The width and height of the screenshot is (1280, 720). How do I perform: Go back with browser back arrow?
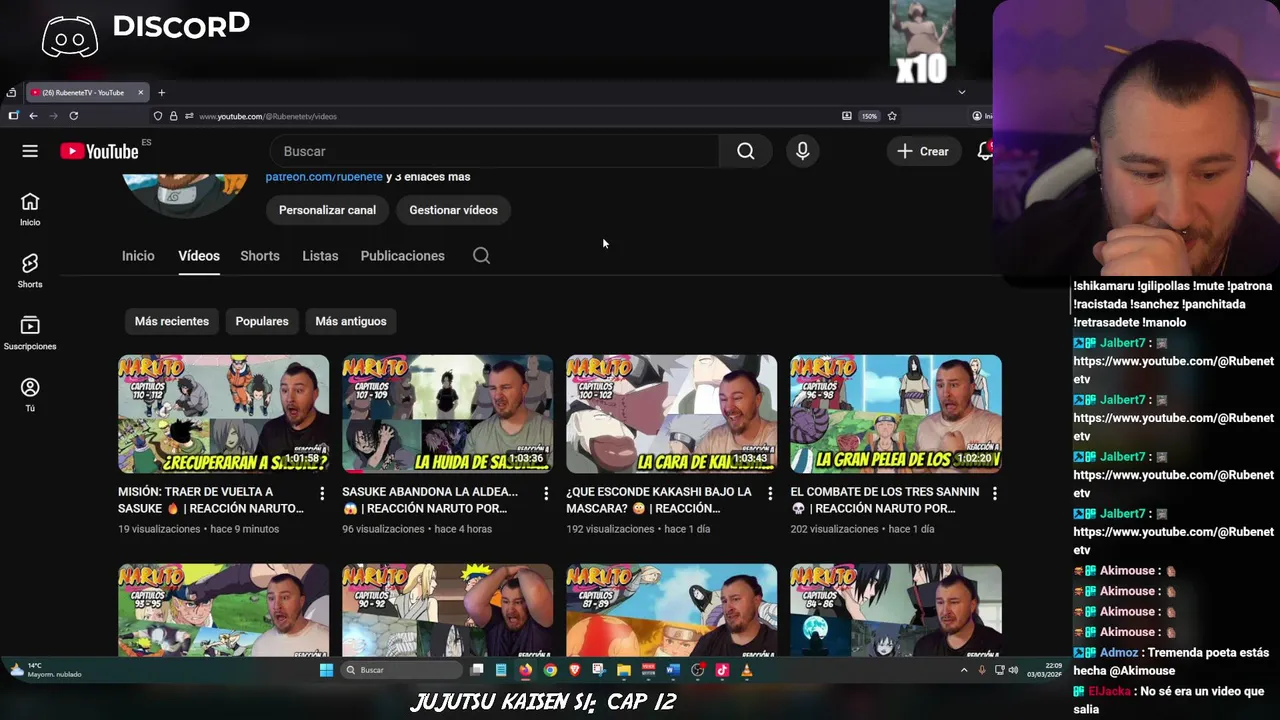pos(33,116)
